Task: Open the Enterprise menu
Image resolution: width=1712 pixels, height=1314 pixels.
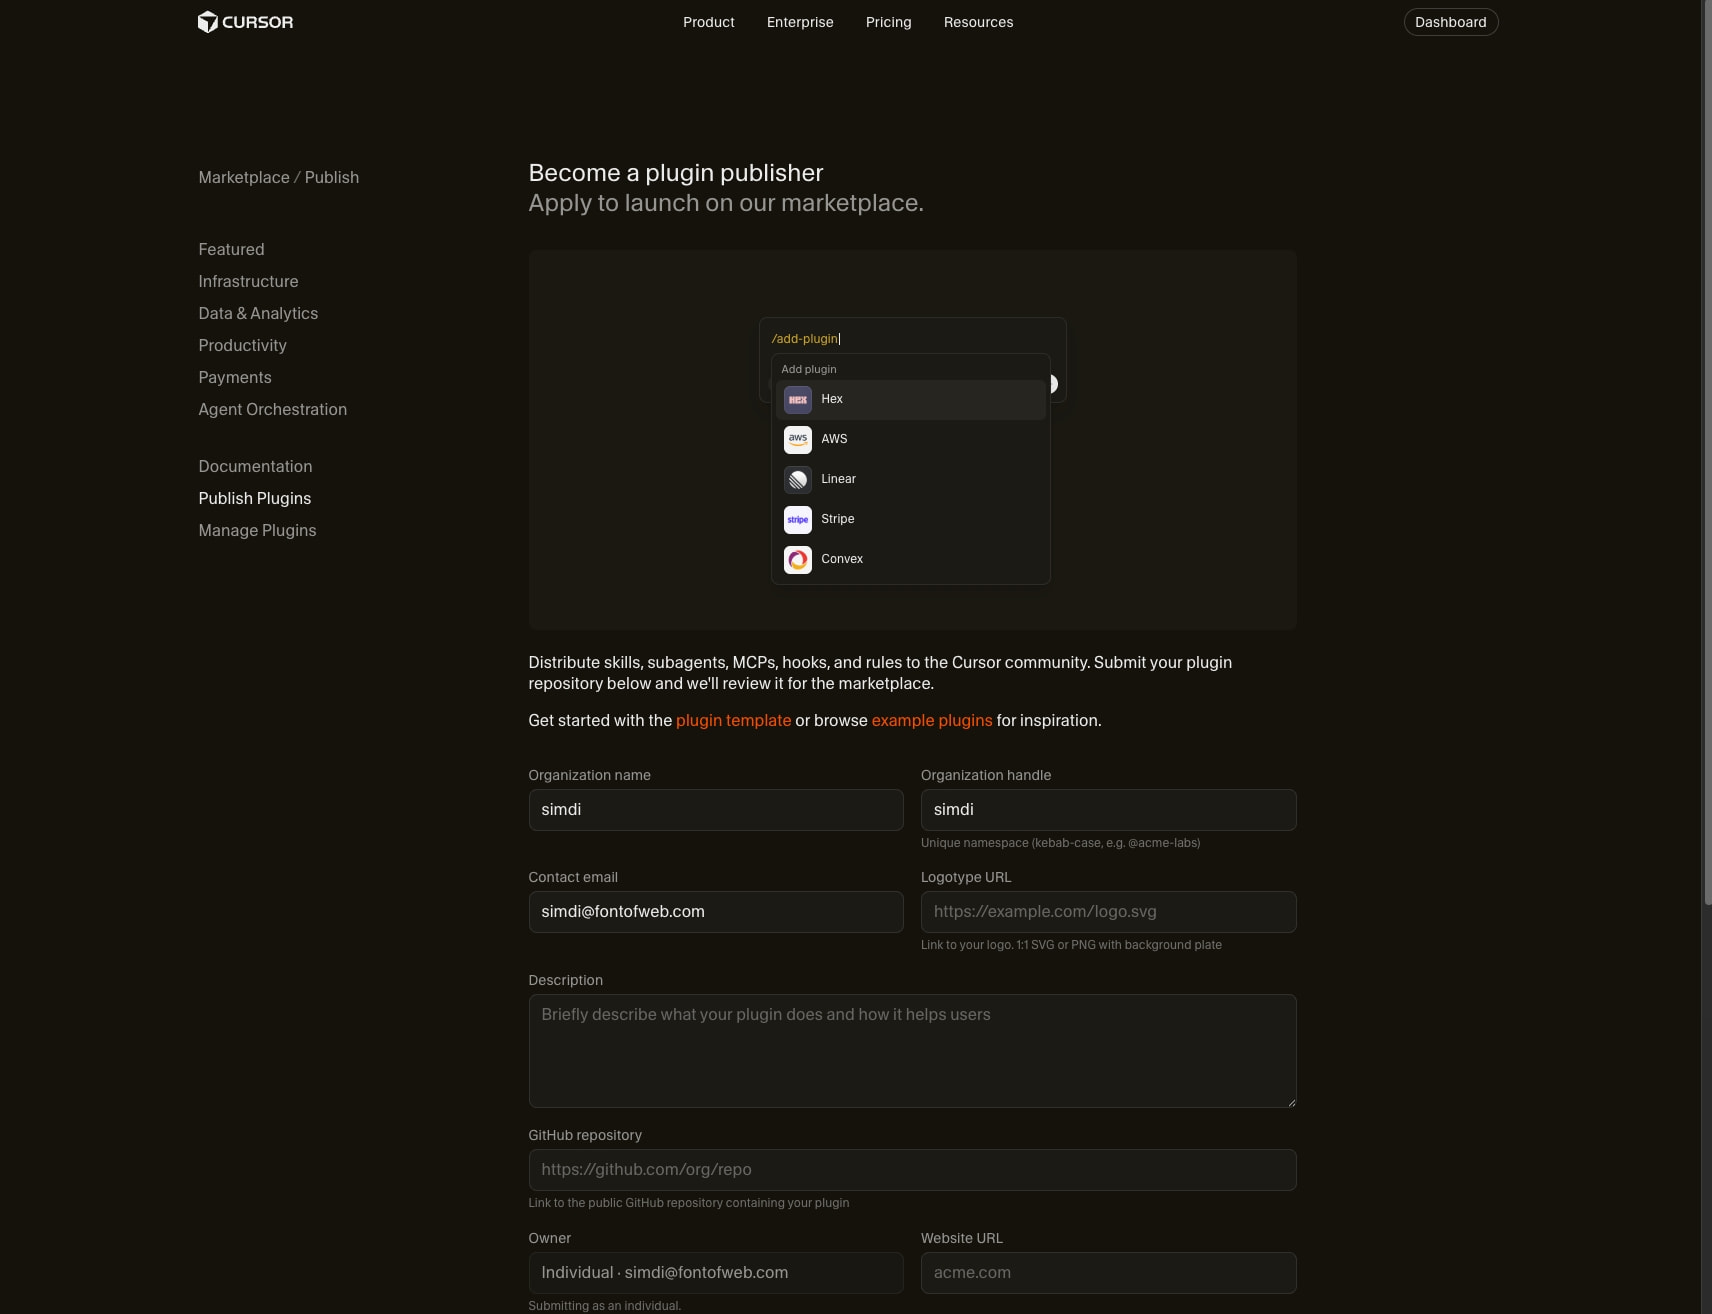Action: pos(800,22)
